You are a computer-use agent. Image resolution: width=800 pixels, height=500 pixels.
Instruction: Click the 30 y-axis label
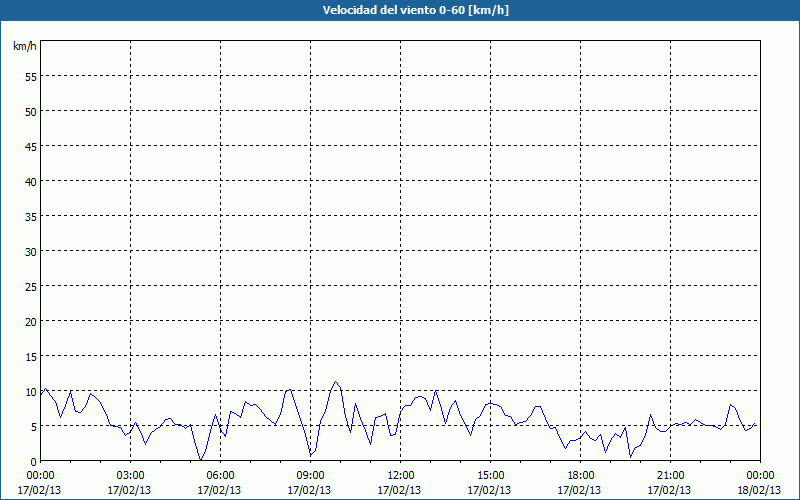click(x=31, y=252)
